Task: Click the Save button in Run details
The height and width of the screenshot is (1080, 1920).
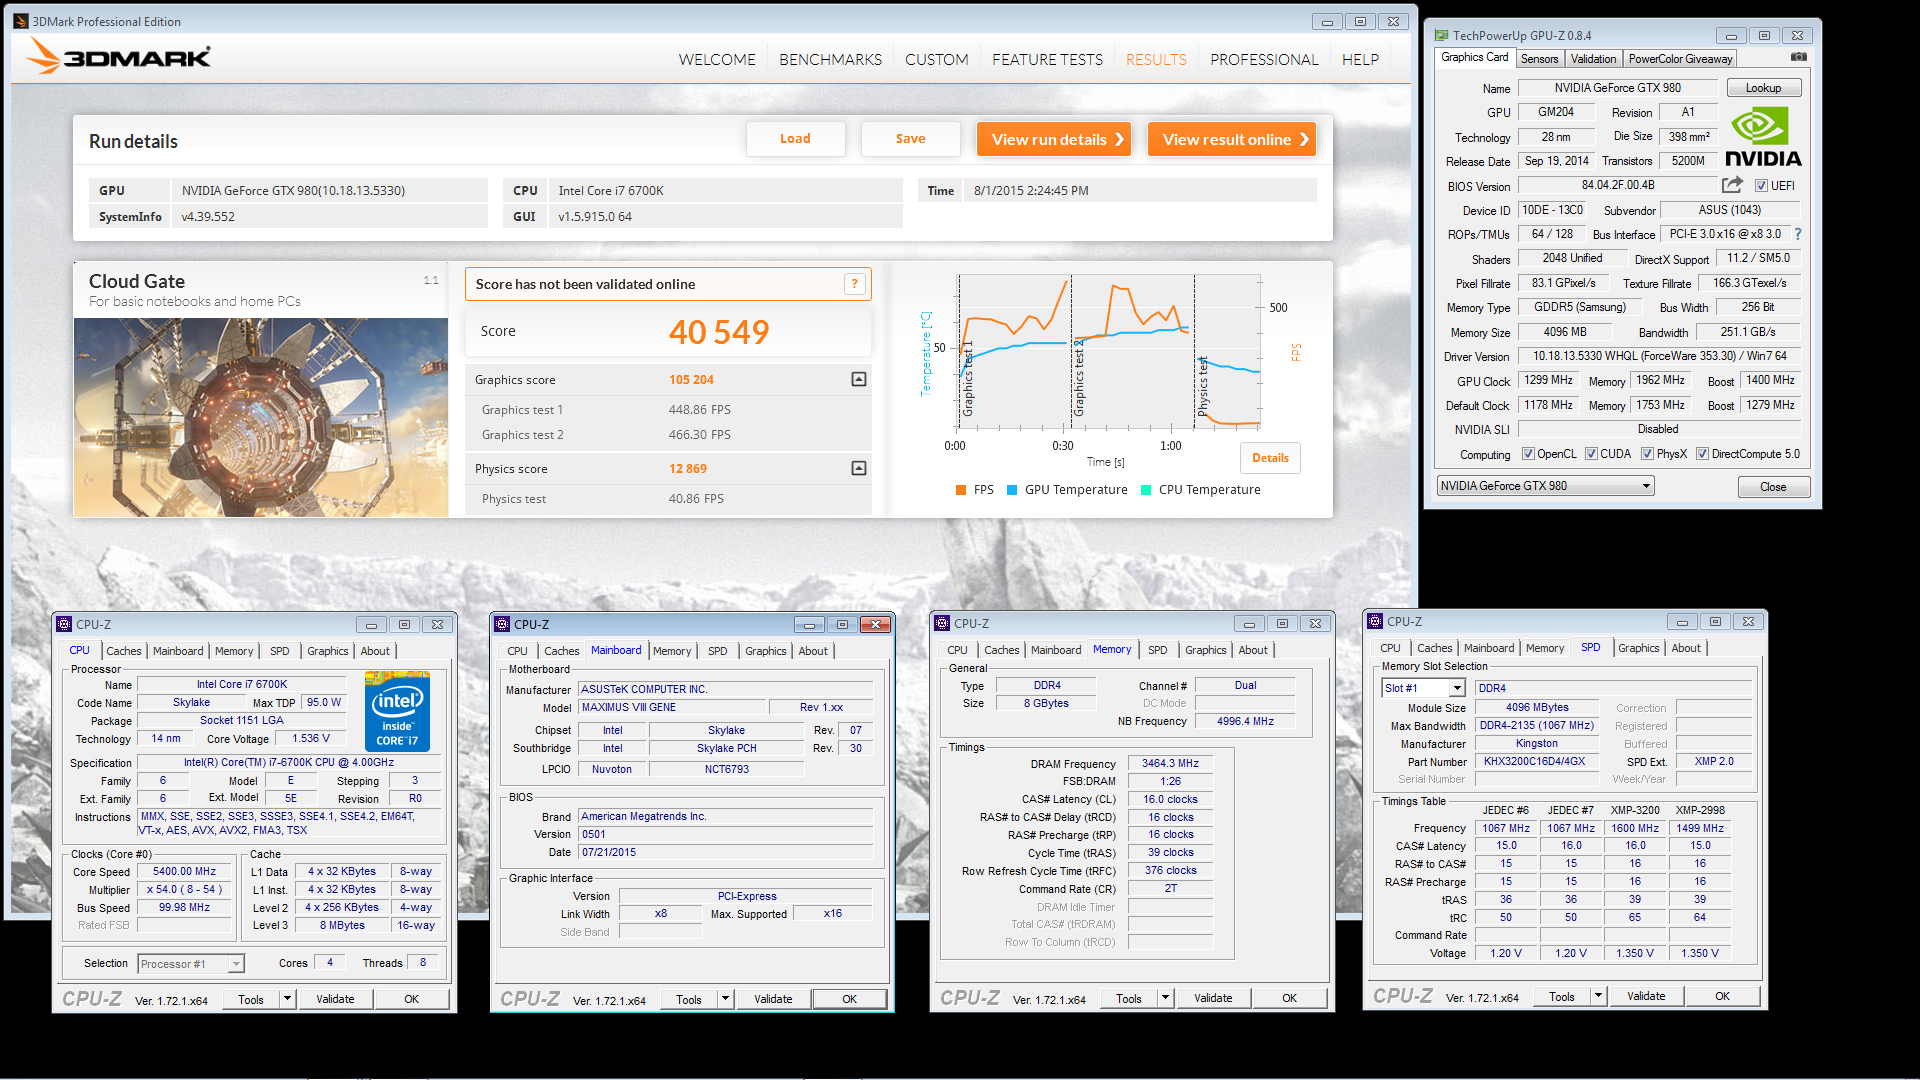Action: coord(910,139)
